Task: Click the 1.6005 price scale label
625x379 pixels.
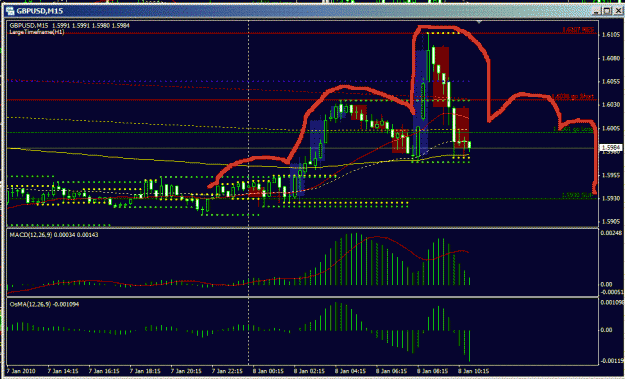Action: point(610,128)
